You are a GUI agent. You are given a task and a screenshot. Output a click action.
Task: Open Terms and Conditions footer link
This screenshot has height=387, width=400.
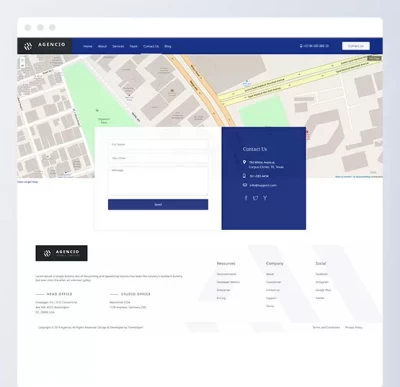326,327
